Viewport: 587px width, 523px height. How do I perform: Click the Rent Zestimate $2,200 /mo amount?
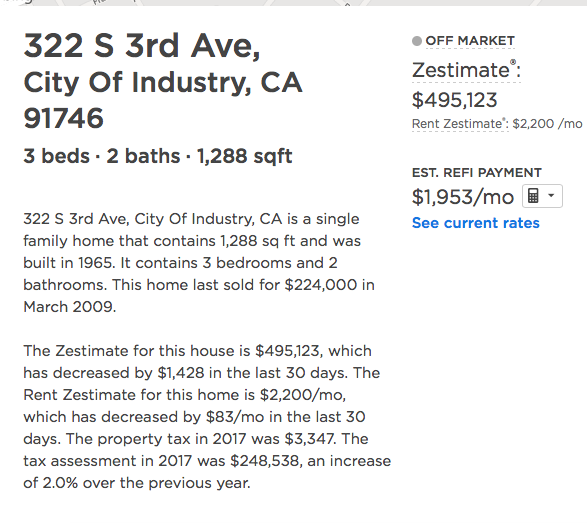pos(547,124)
